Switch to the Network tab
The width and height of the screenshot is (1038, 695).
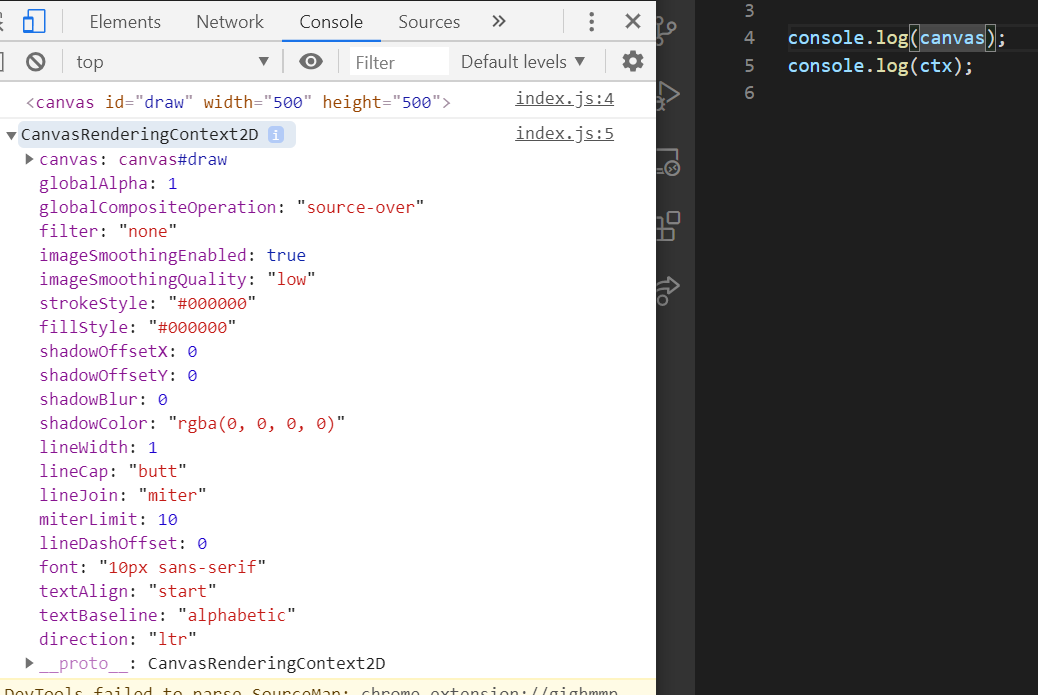229,21
